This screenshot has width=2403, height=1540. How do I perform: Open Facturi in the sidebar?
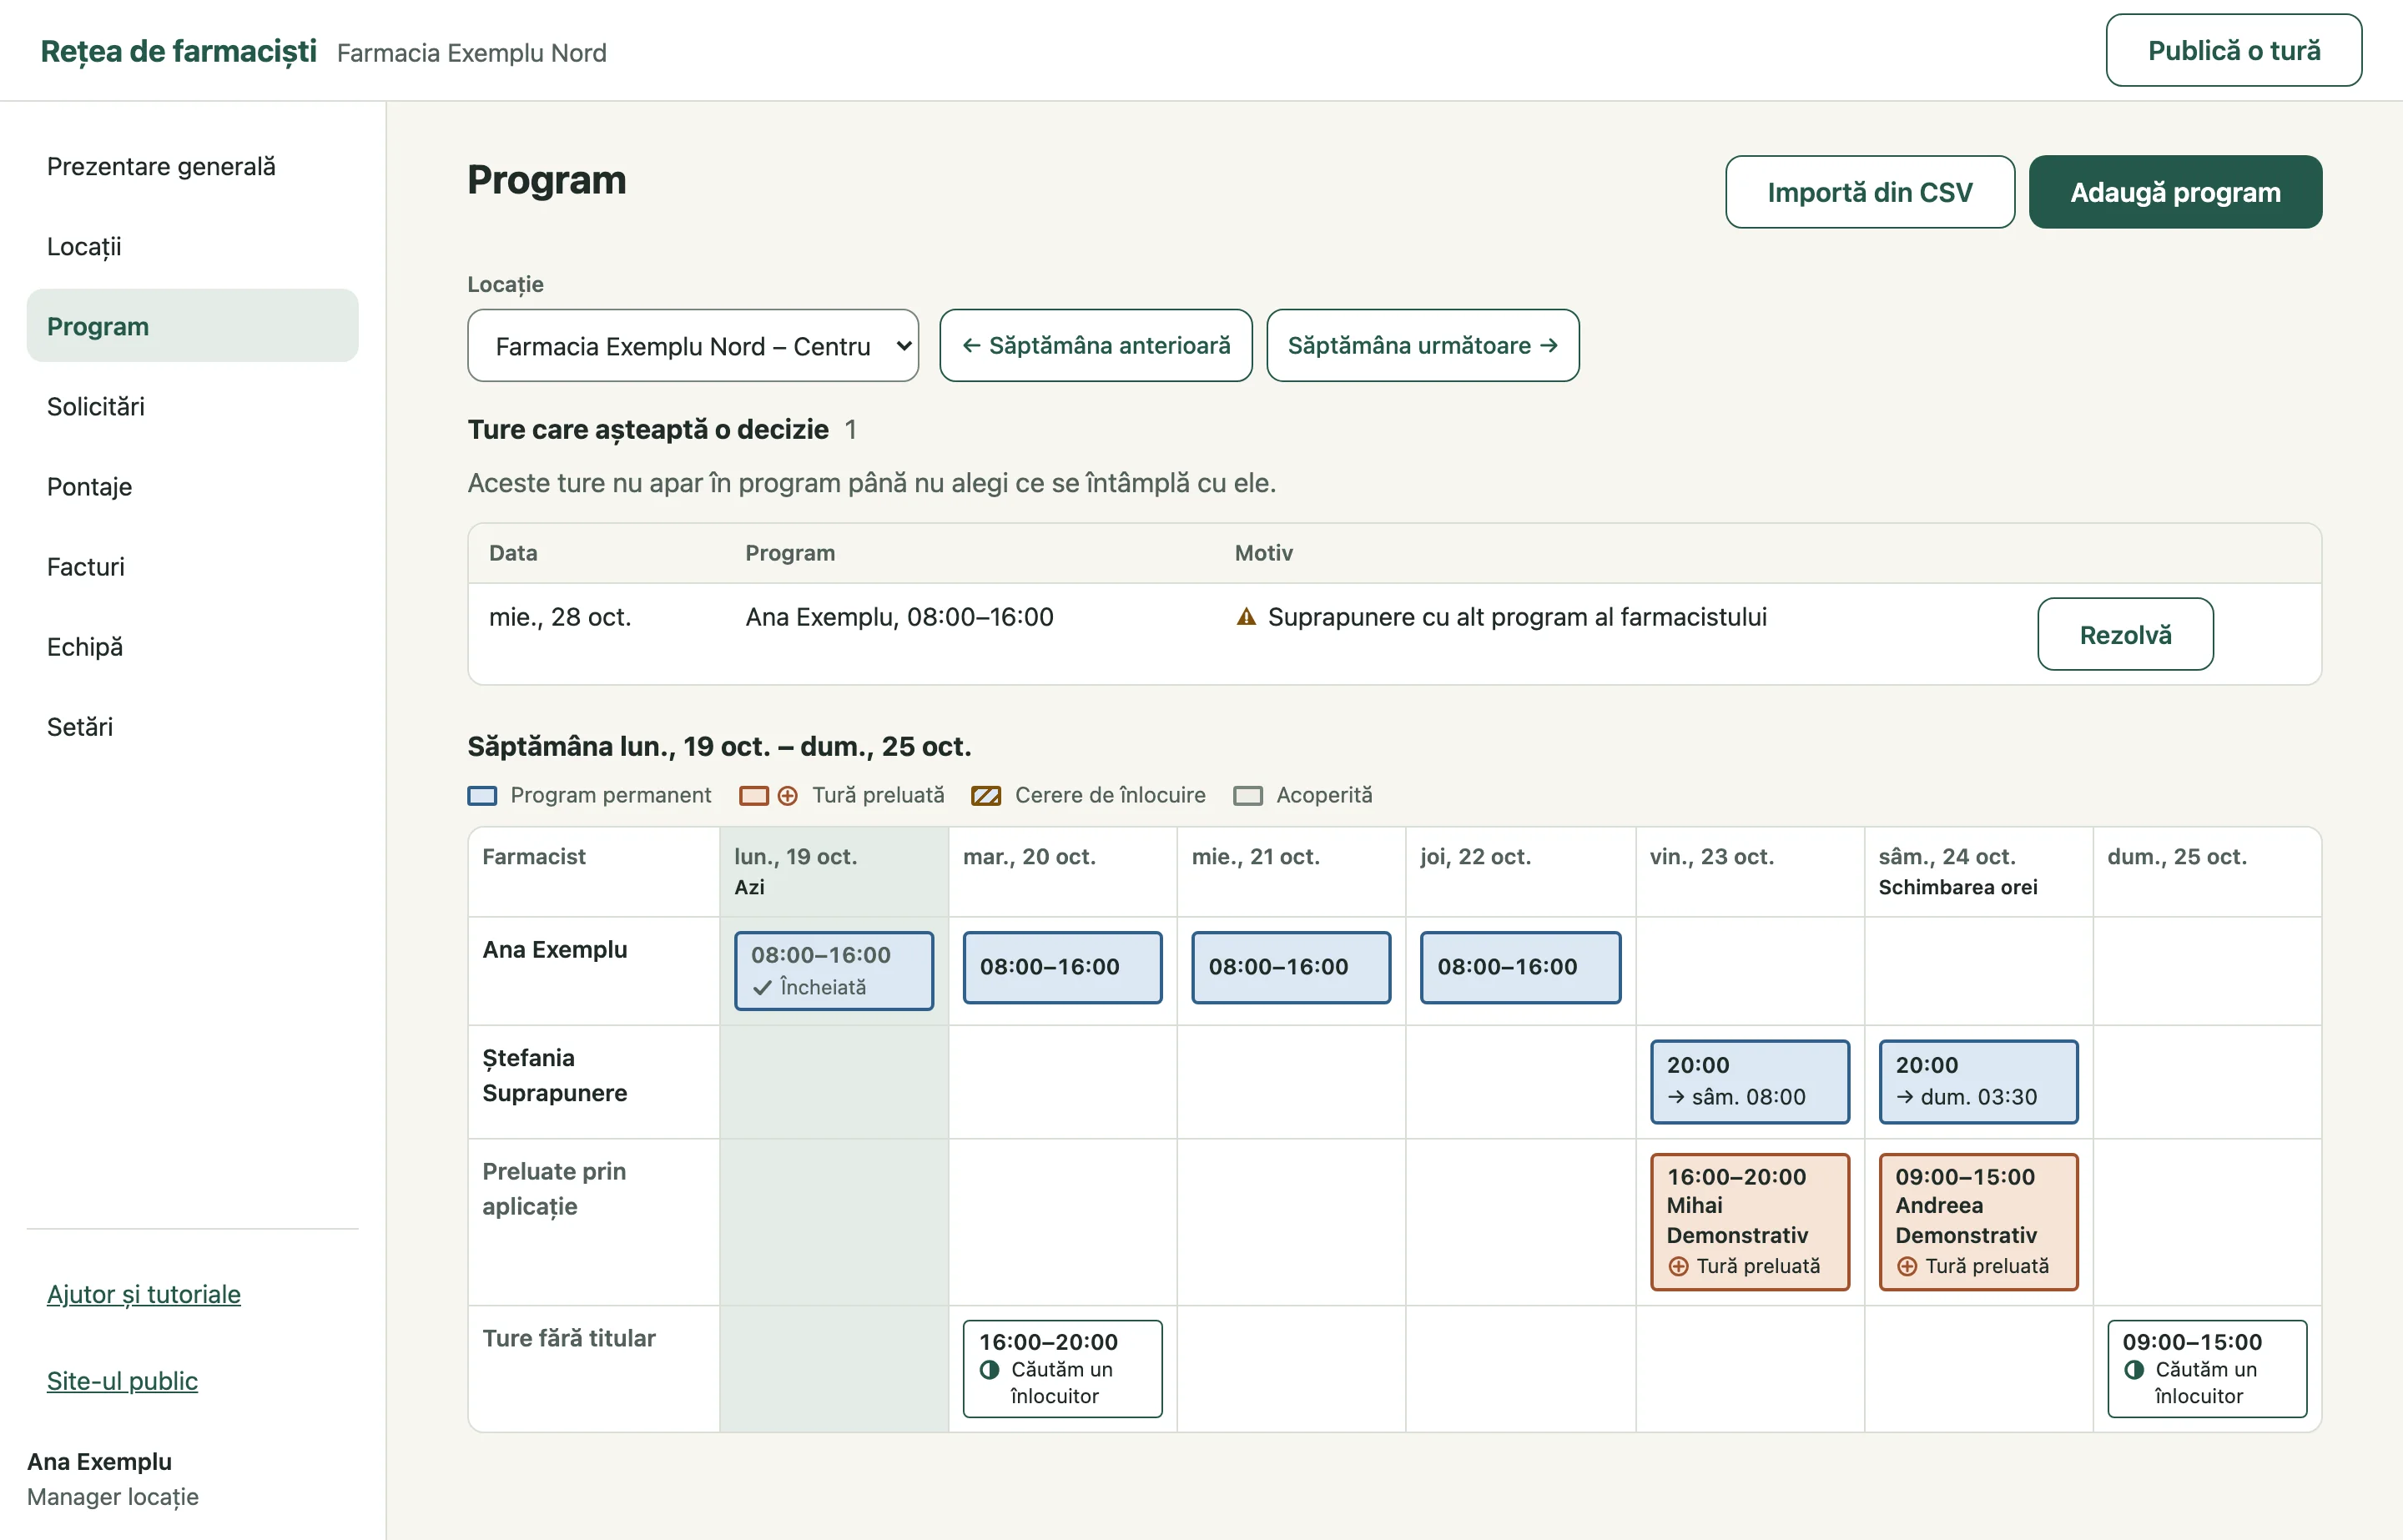(192, 566)
